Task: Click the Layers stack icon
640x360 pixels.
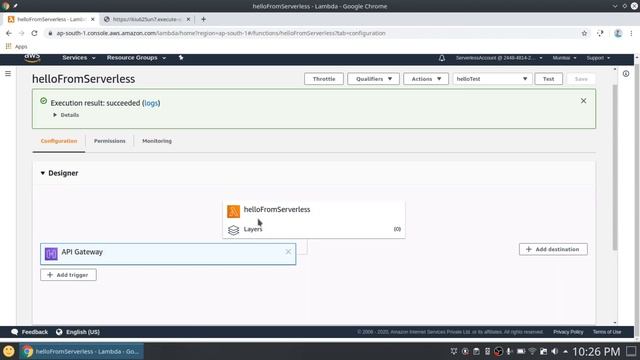Action: [233, 230]
